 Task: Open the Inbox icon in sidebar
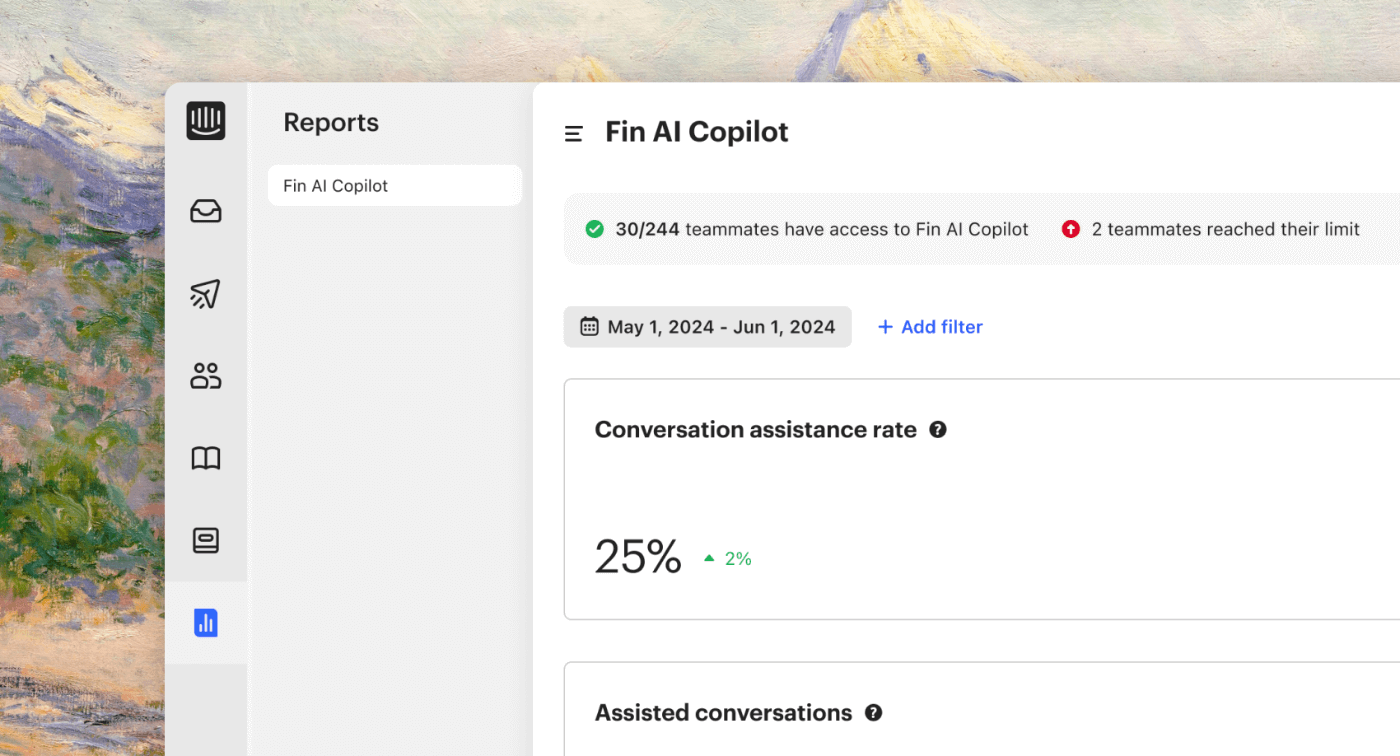point(205,211)
